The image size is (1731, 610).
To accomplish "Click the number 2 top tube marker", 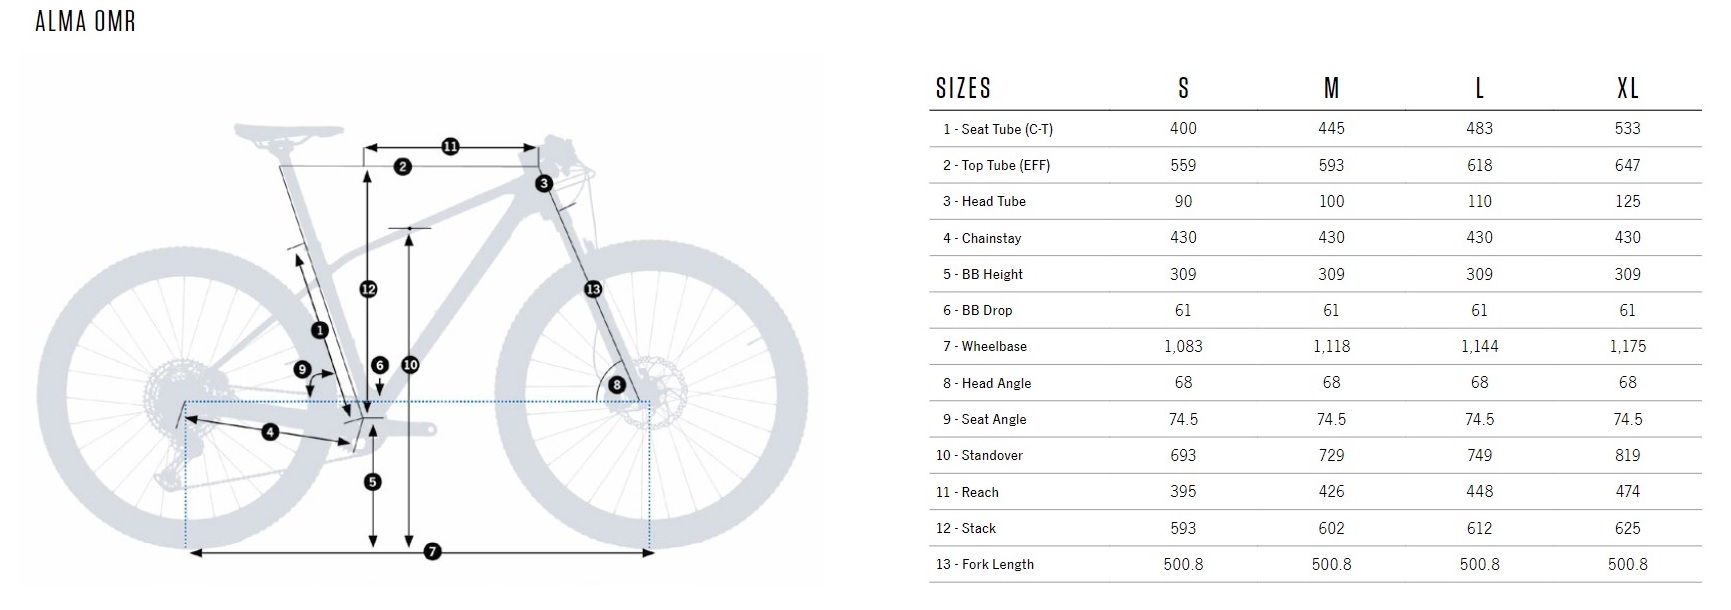I will 403,167.
